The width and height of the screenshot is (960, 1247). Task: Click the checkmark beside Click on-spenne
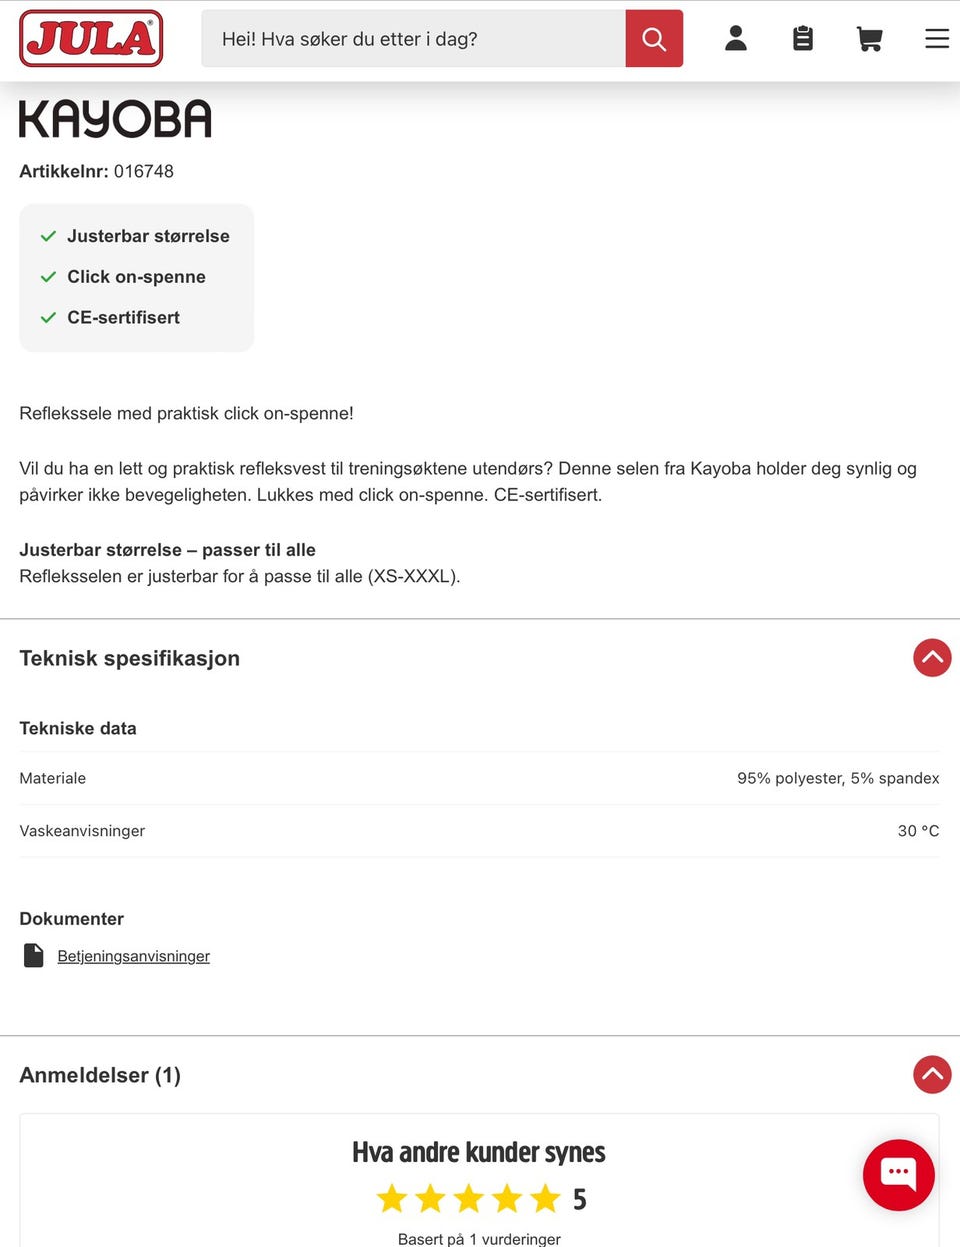(47, 276)
